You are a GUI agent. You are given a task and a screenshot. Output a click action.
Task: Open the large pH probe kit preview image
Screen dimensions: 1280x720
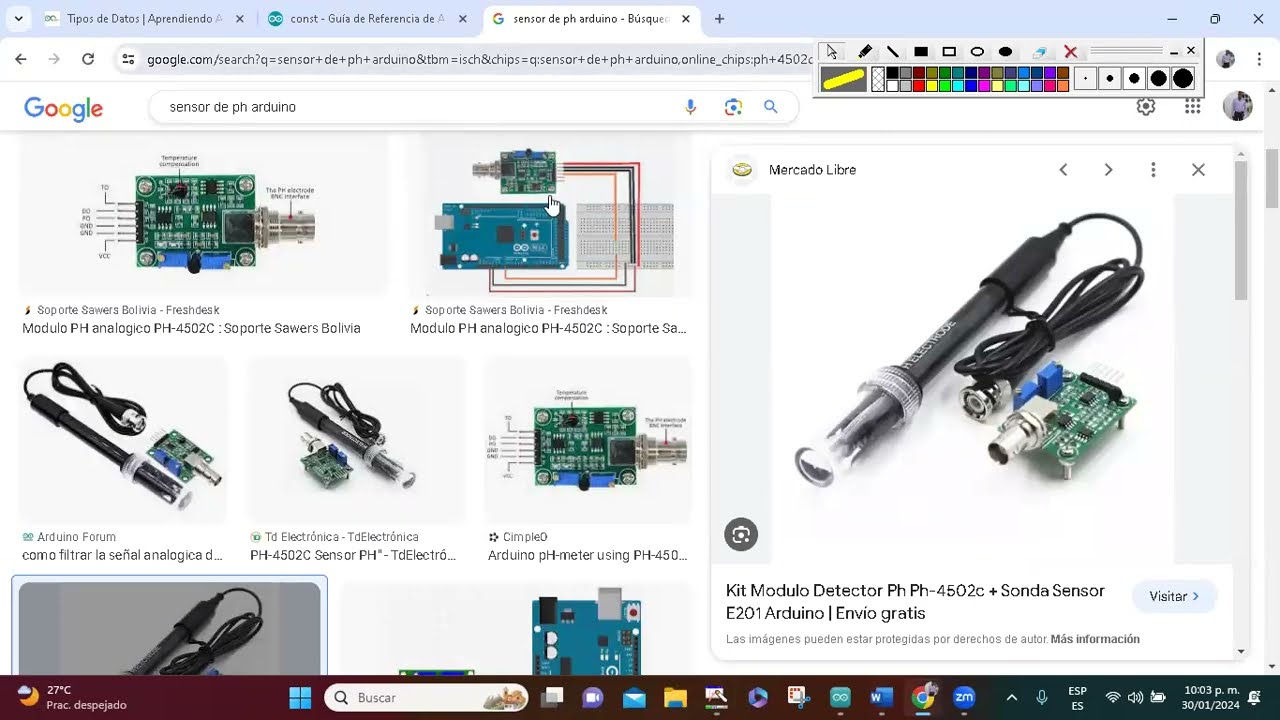[x=971, y=379]
